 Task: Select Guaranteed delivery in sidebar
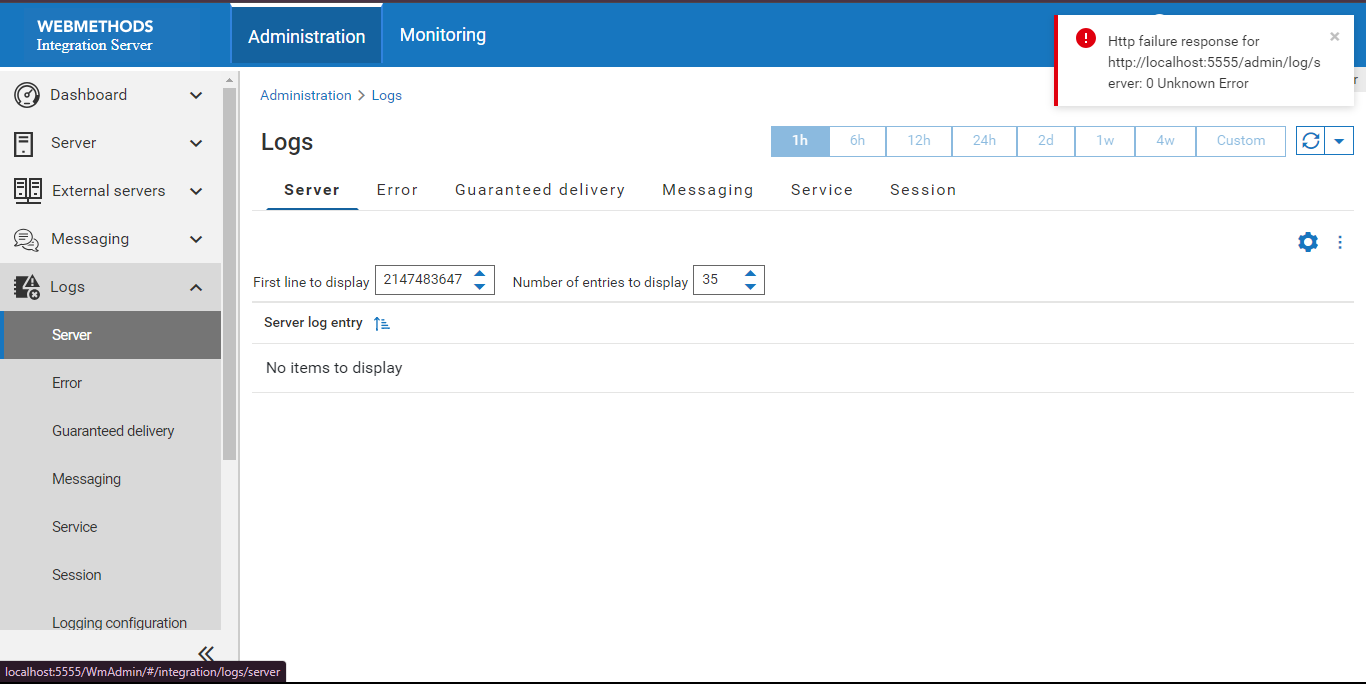point(110,431)
